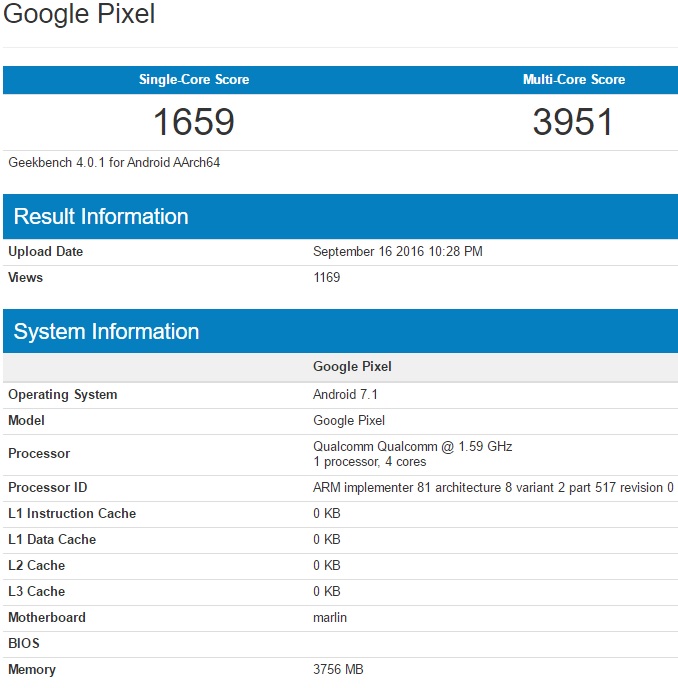
Task: Click the Model value 'Google Pixel'
Action: (x=349, y=420)
